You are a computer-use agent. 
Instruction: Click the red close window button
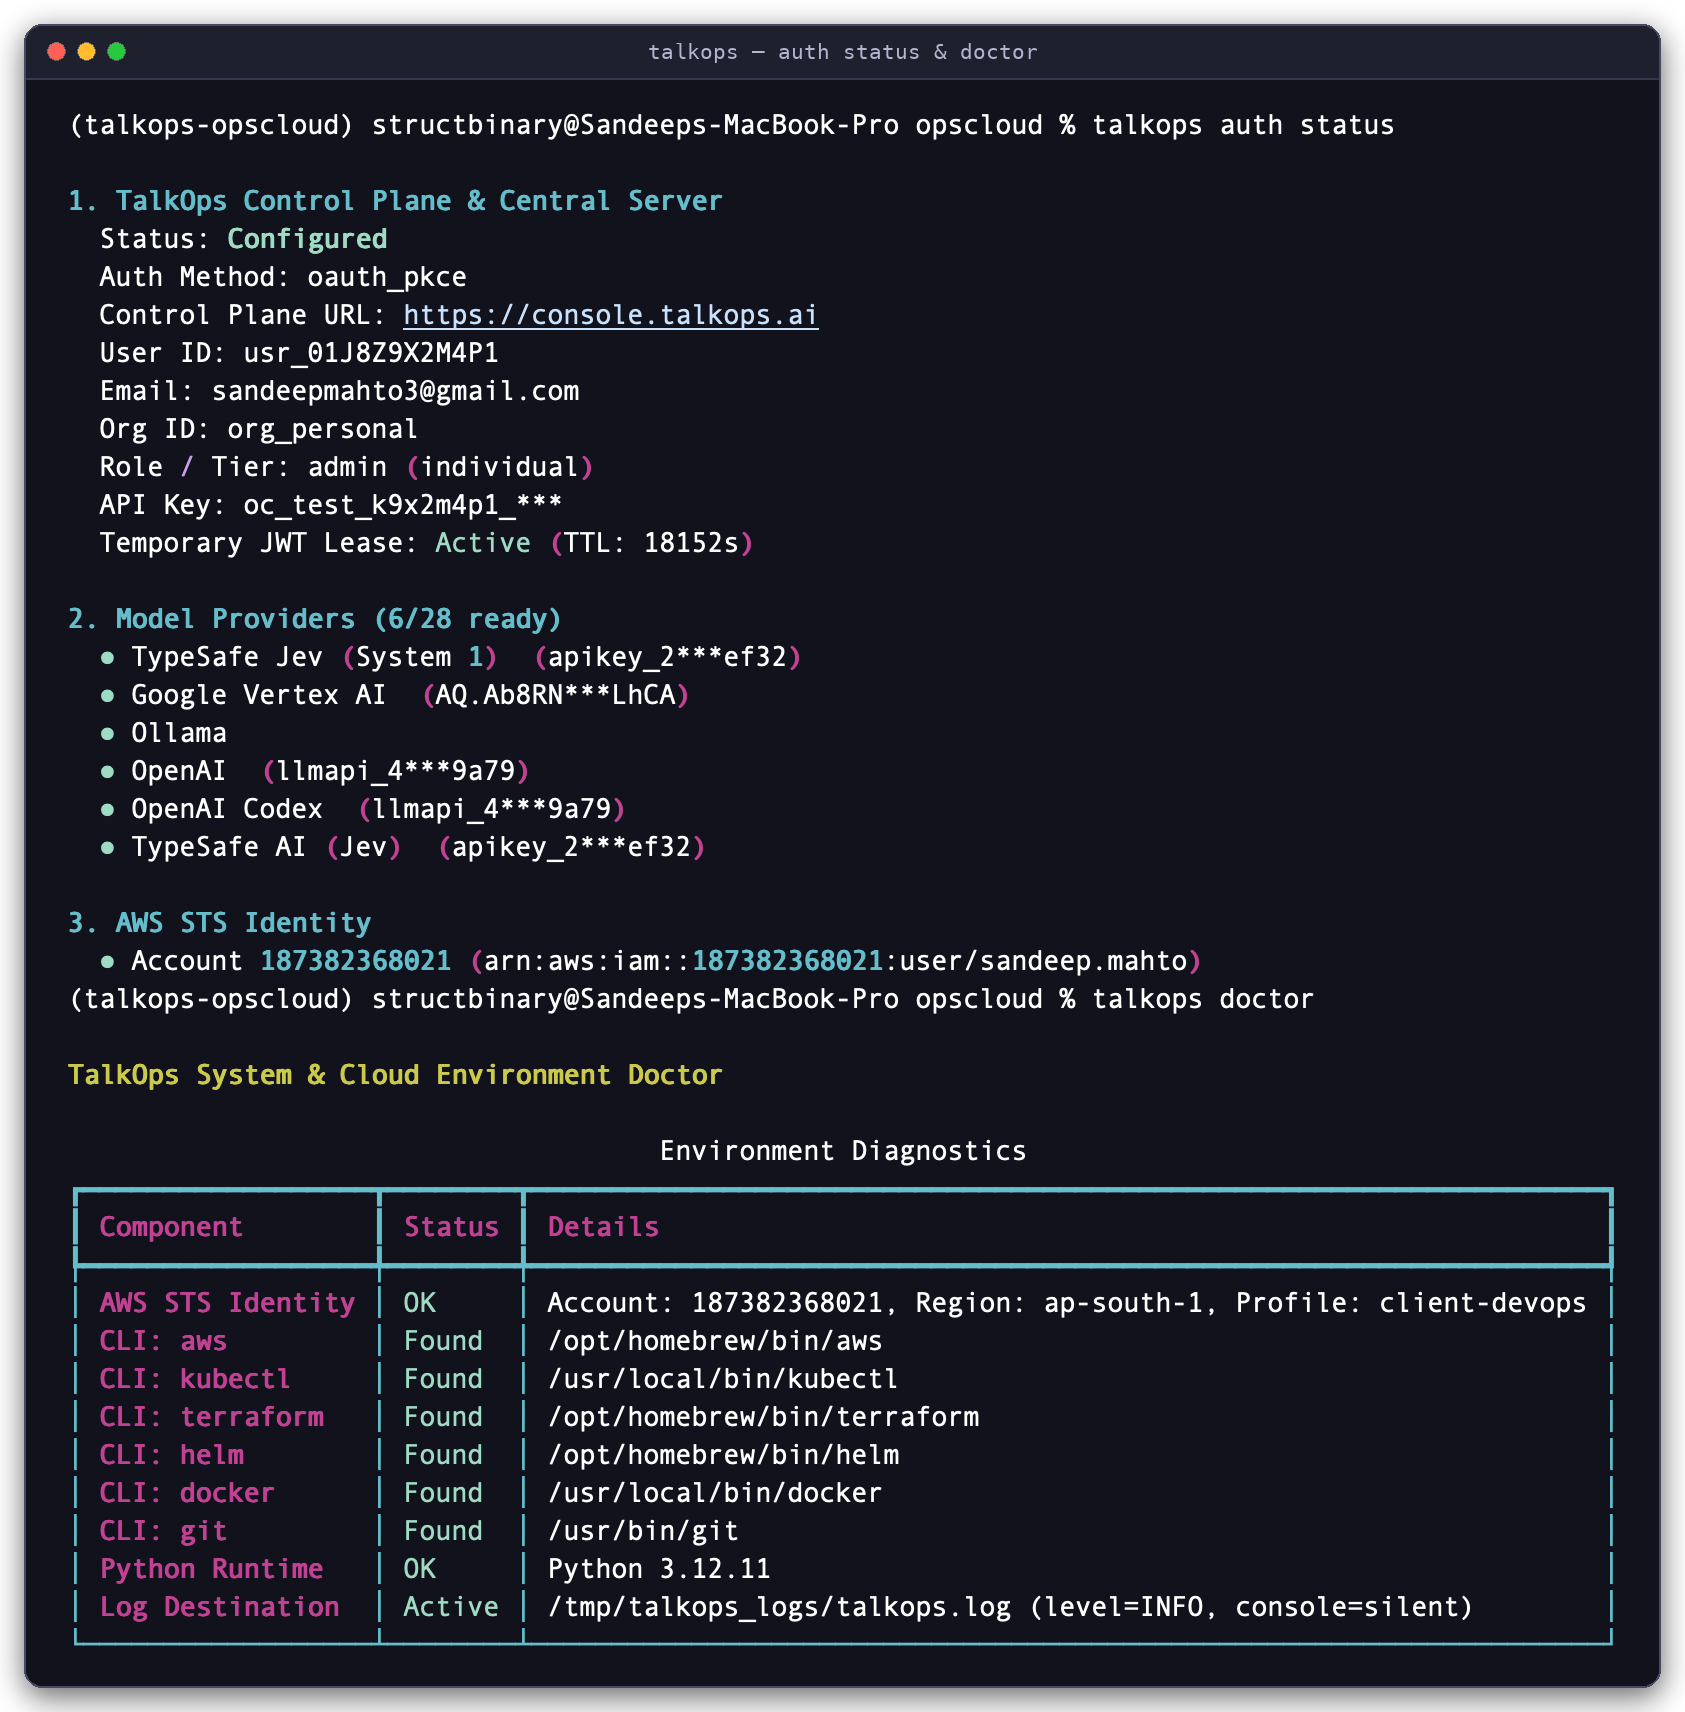point(57,51)
